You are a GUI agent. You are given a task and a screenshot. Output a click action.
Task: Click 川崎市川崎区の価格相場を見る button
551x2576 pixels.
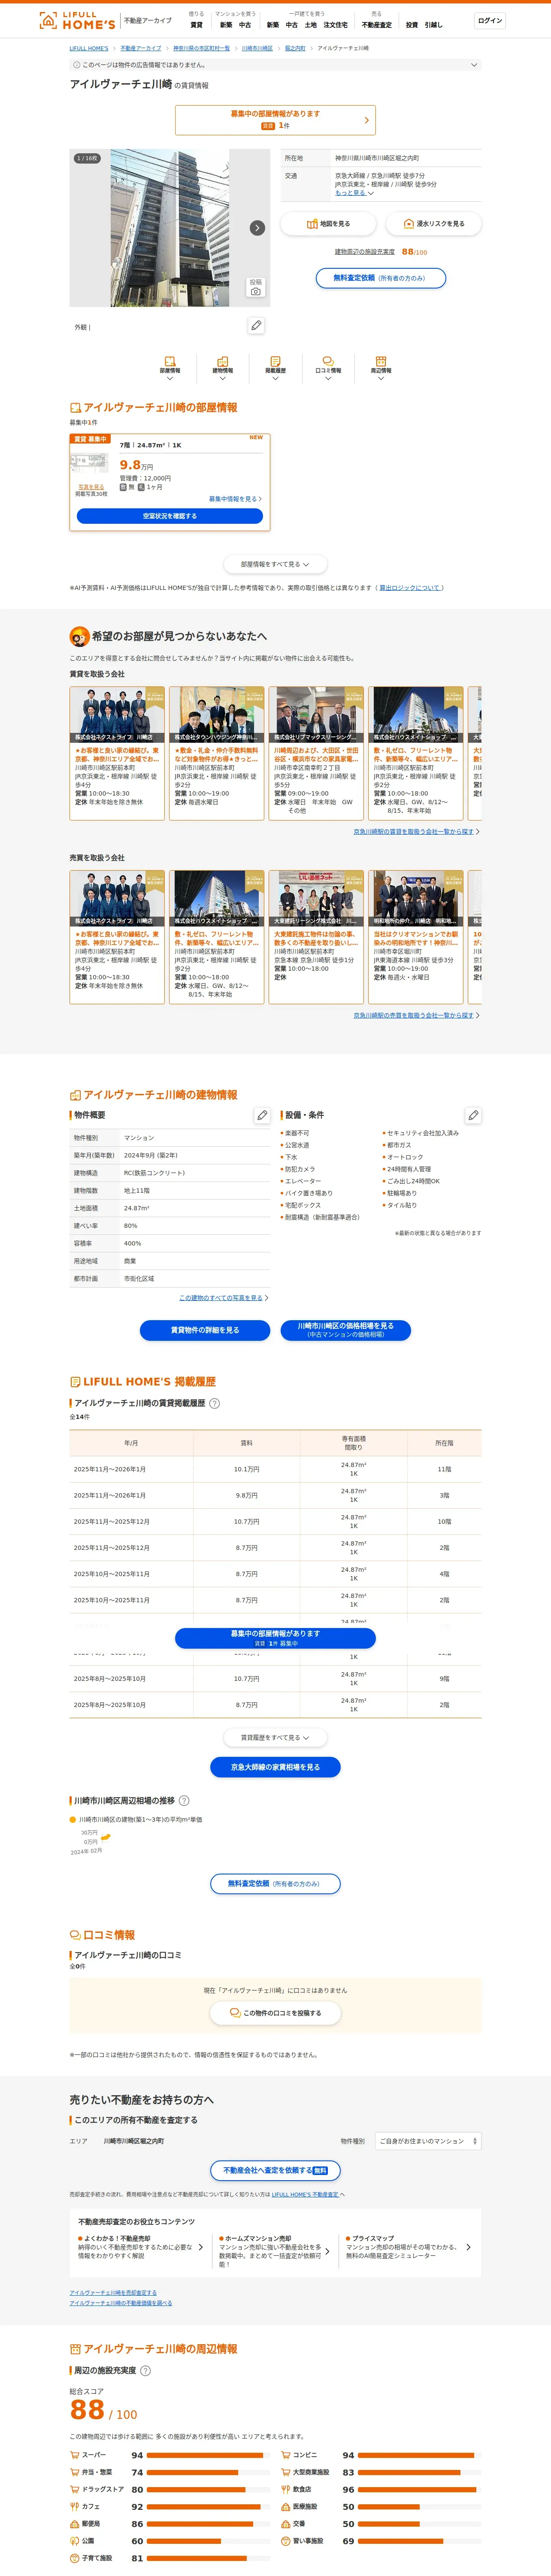[345, 1330]
